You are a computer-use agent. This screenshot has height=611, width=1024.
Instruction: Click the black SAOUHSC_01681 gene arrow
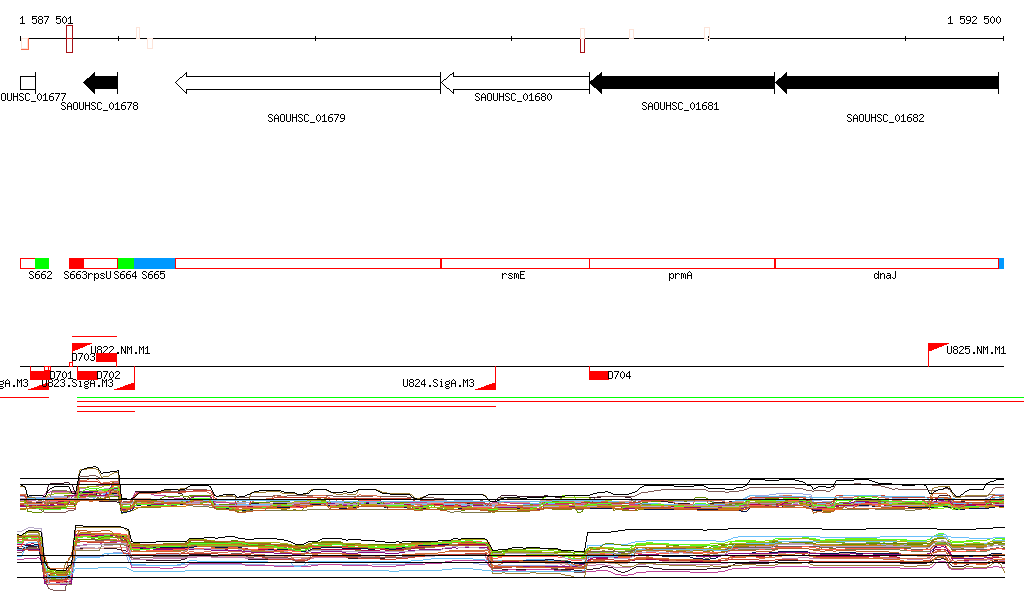point(682,83)
